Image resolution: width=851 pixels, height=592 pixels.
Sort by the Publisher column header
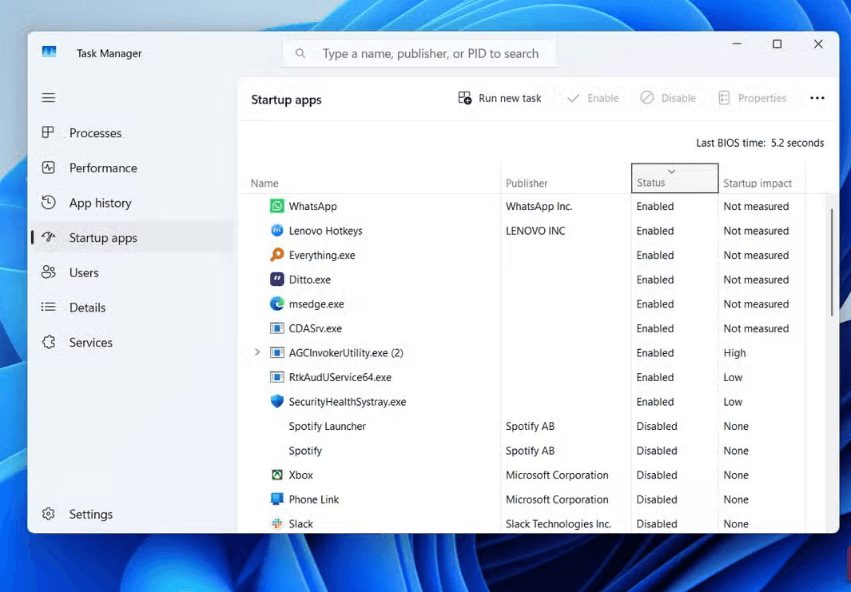point(566,178)
